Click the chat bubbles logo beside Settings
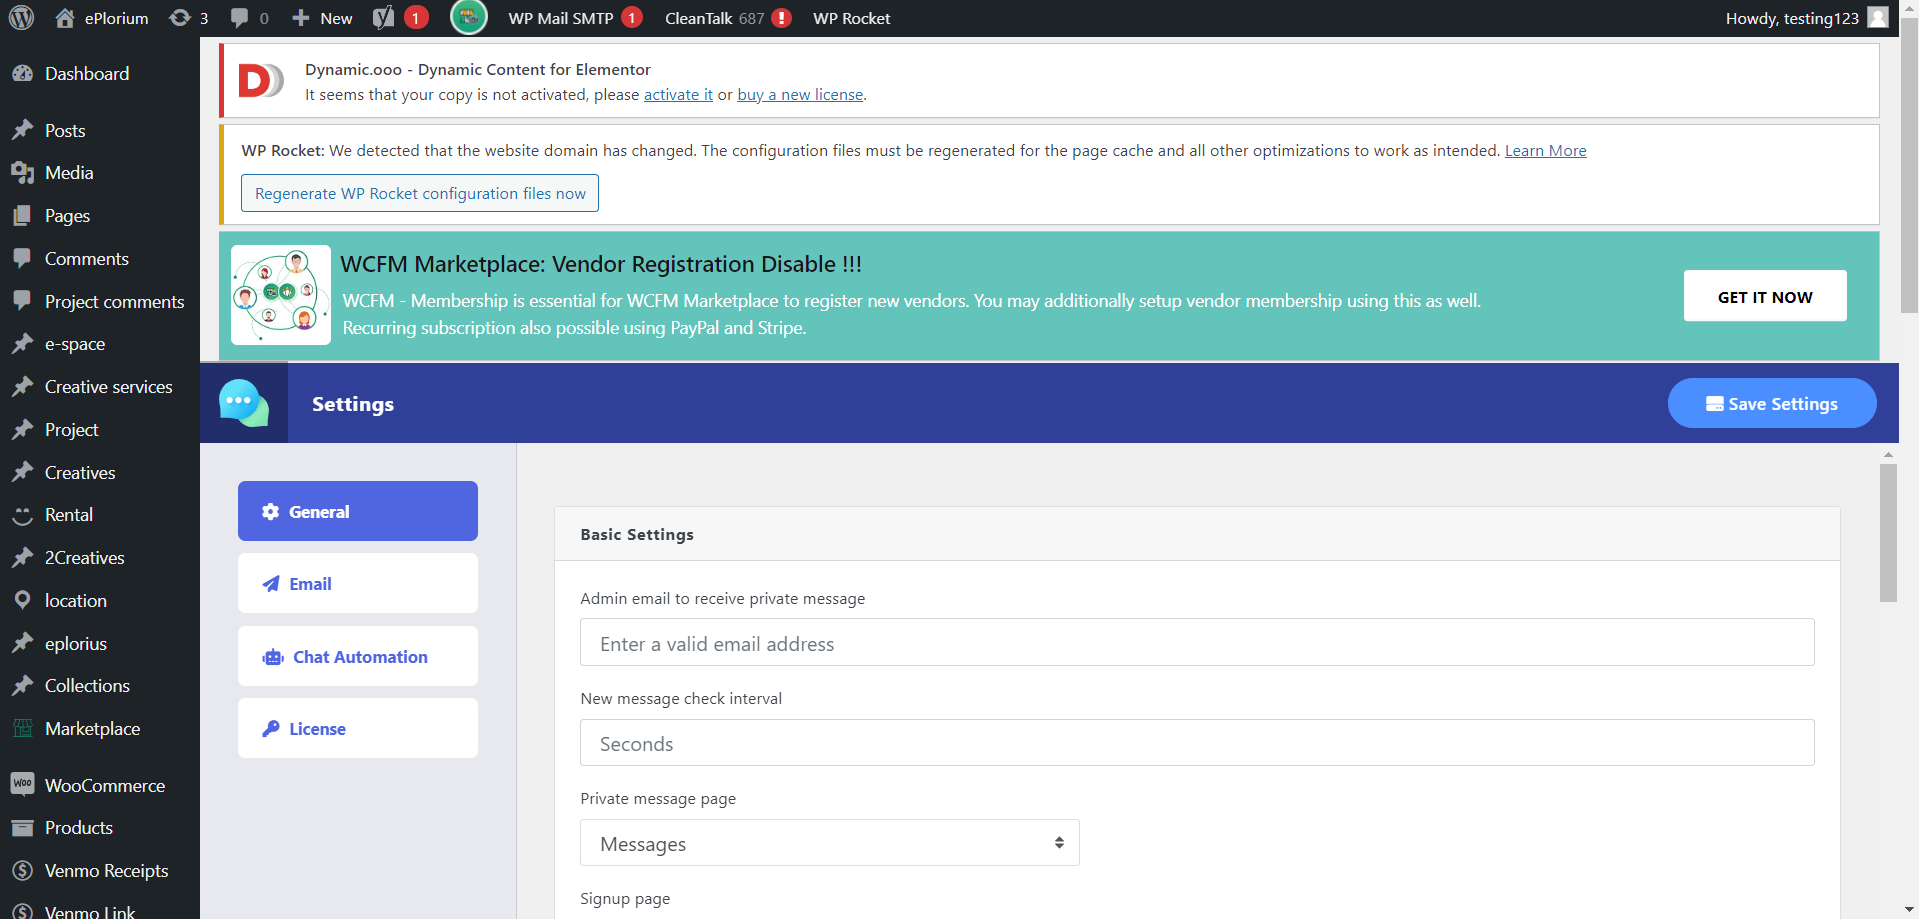The height and width of the screenshot is (919, 1919). pyautogui.click(x=243, y=403)
